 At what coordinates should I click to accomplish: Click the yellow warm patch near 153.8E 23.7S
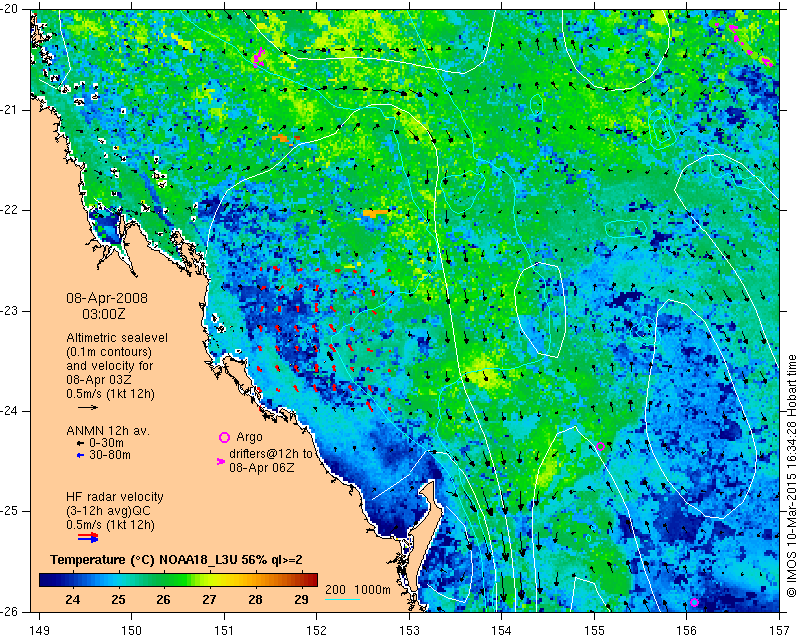click(482, 370)
